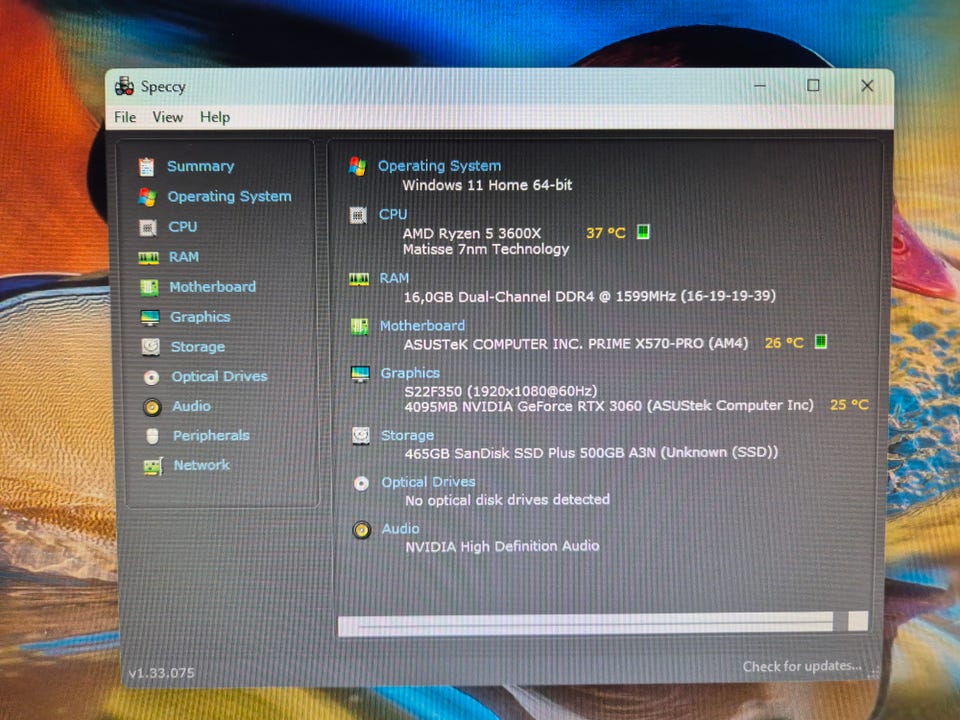Click Optical Drives disc icon in summary panel
This screenshot has width=960, height=720.
[x=361, y=484]
